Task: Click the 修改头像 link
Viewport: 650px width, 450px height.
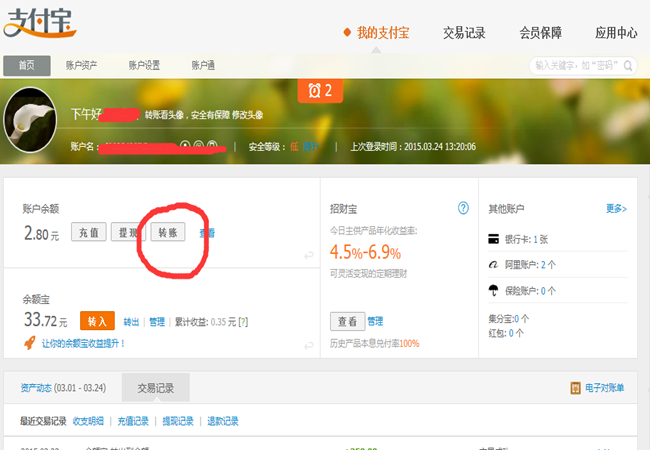Action: tap(247, 115)
